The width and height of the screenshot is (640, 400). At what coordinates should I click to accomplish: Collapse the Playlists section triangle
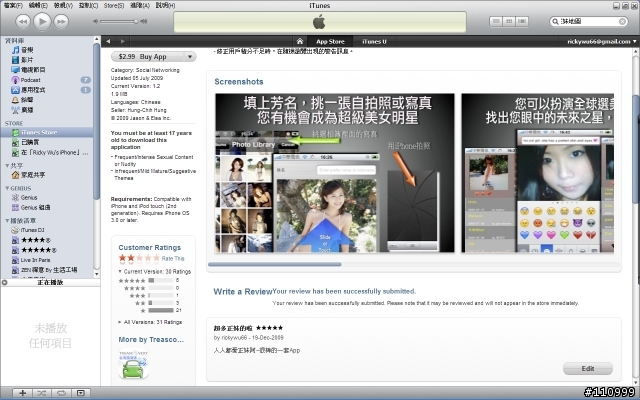tap(7, 220)
